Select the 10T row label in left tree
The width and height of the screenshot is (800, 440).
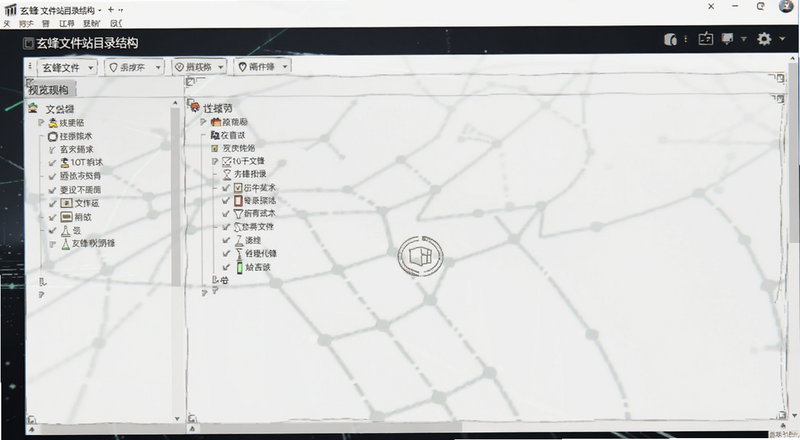coord(87,162)
